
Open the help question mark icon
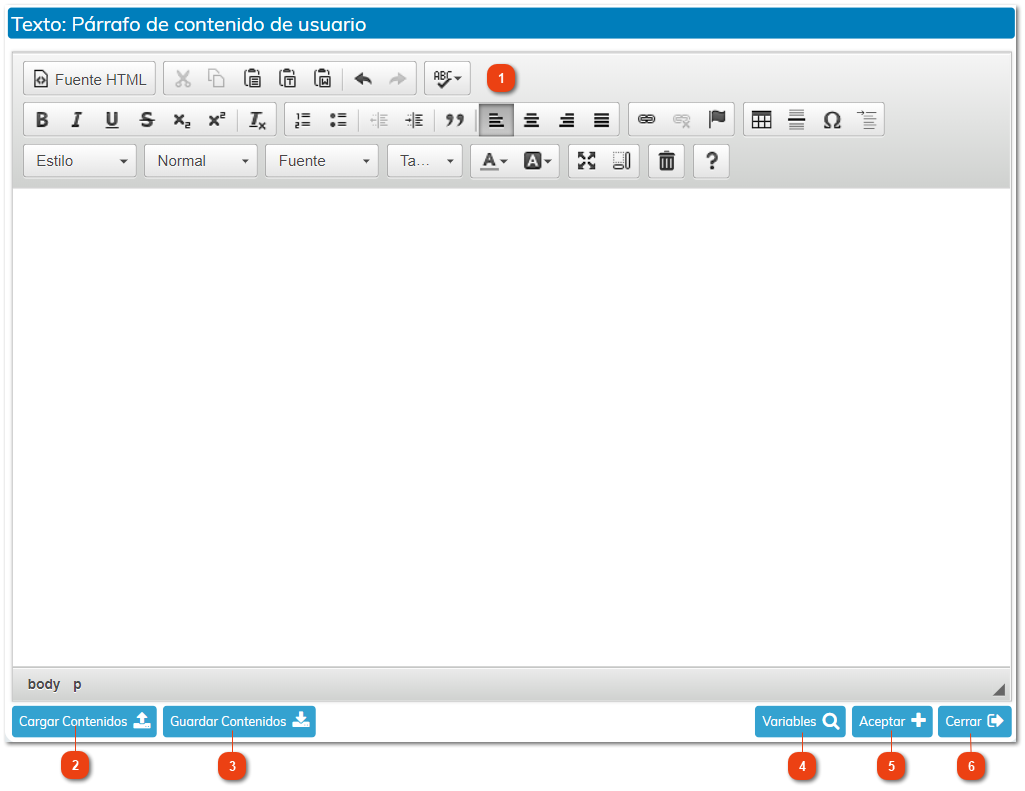coord(711,161)
